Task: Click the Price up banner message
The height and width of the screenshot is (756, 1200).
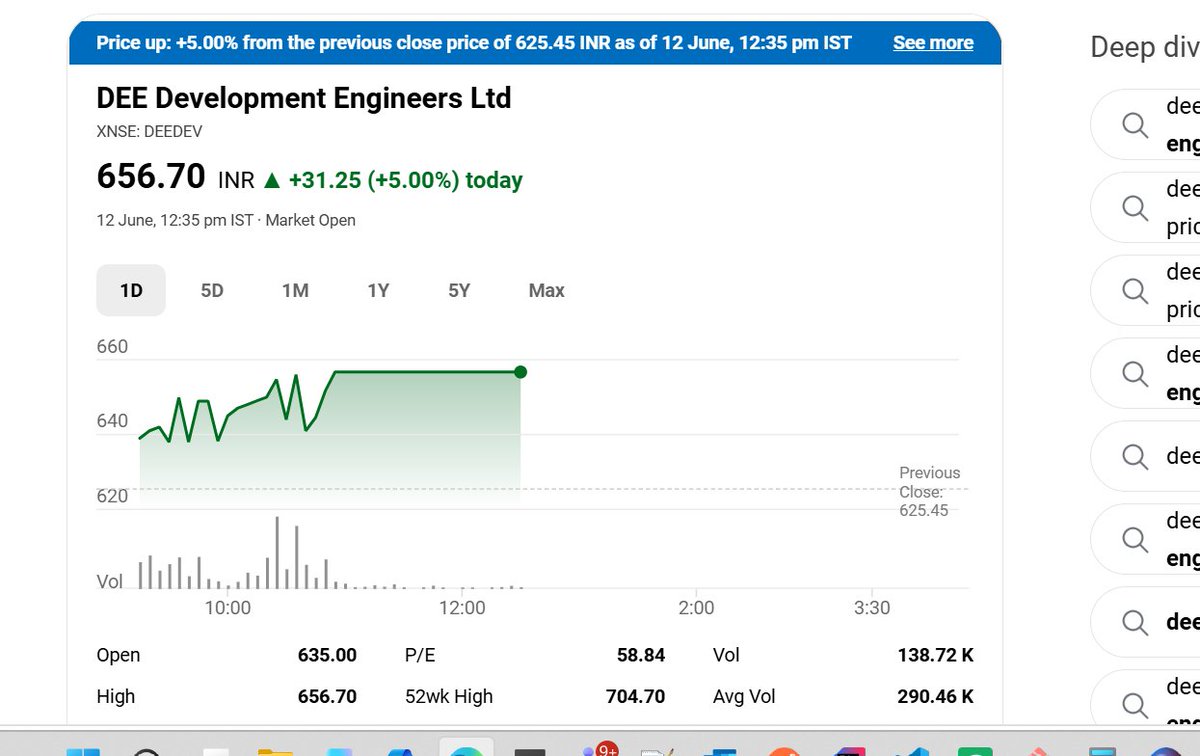Action: 474,43
